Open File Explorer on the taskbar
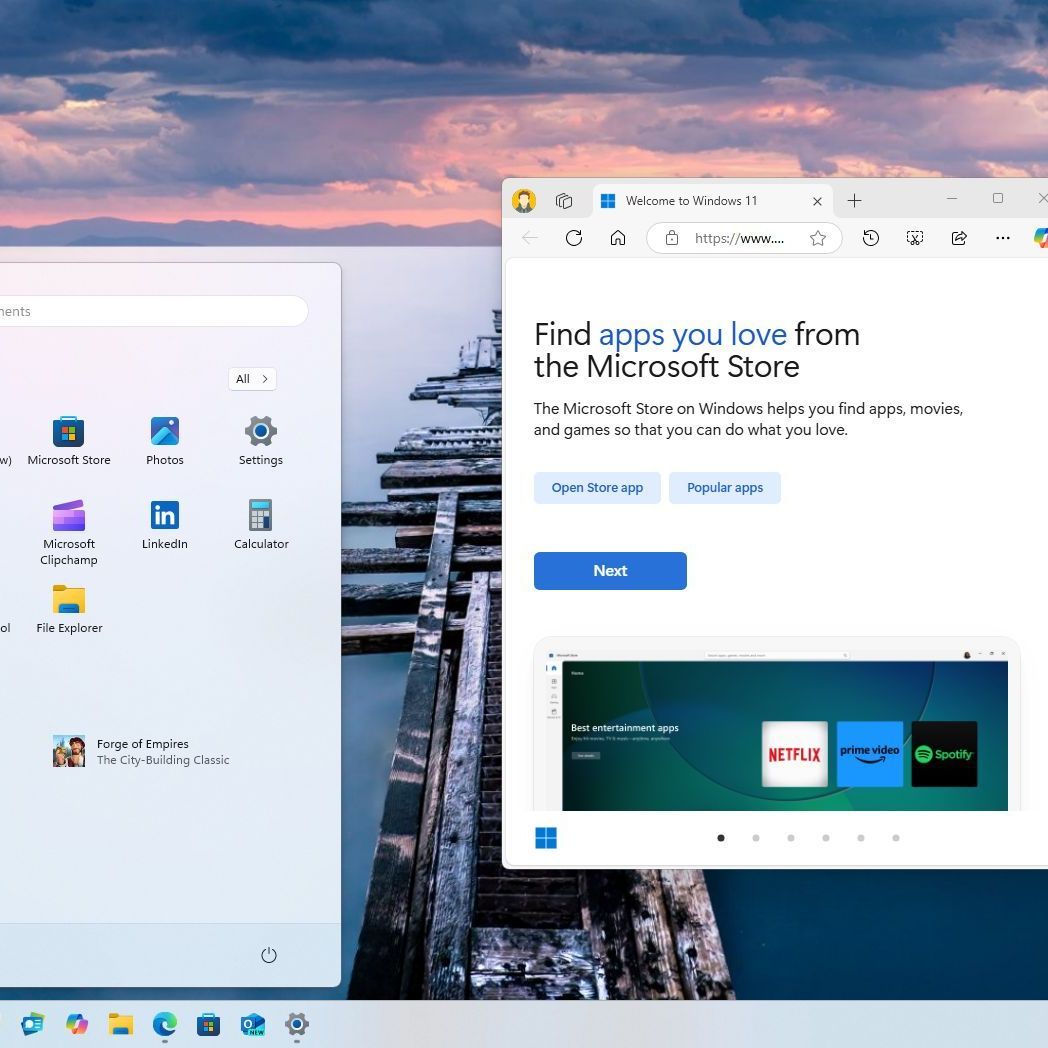 [x=121, y=1024]
